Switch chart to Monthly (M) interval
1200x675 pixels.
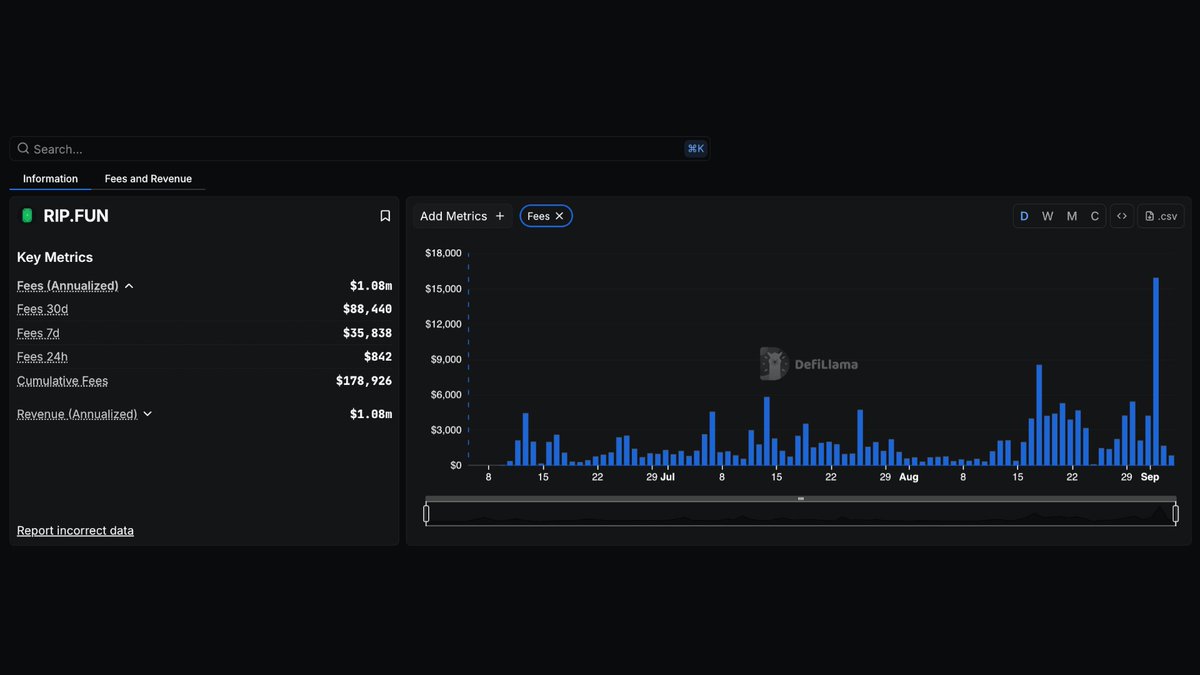[x=1072, y=216]
